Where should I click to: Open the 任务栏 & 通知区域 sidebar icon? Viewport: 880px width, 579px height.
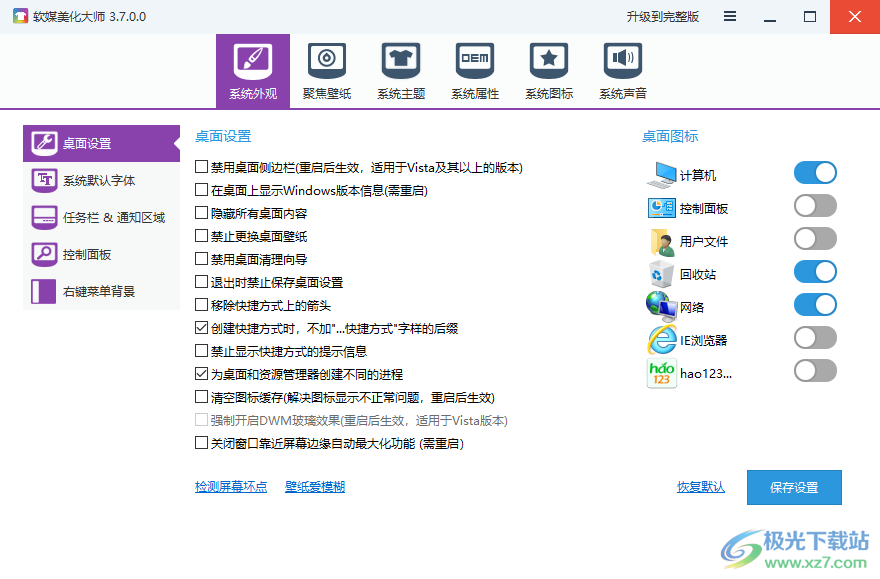click(43, 216)
